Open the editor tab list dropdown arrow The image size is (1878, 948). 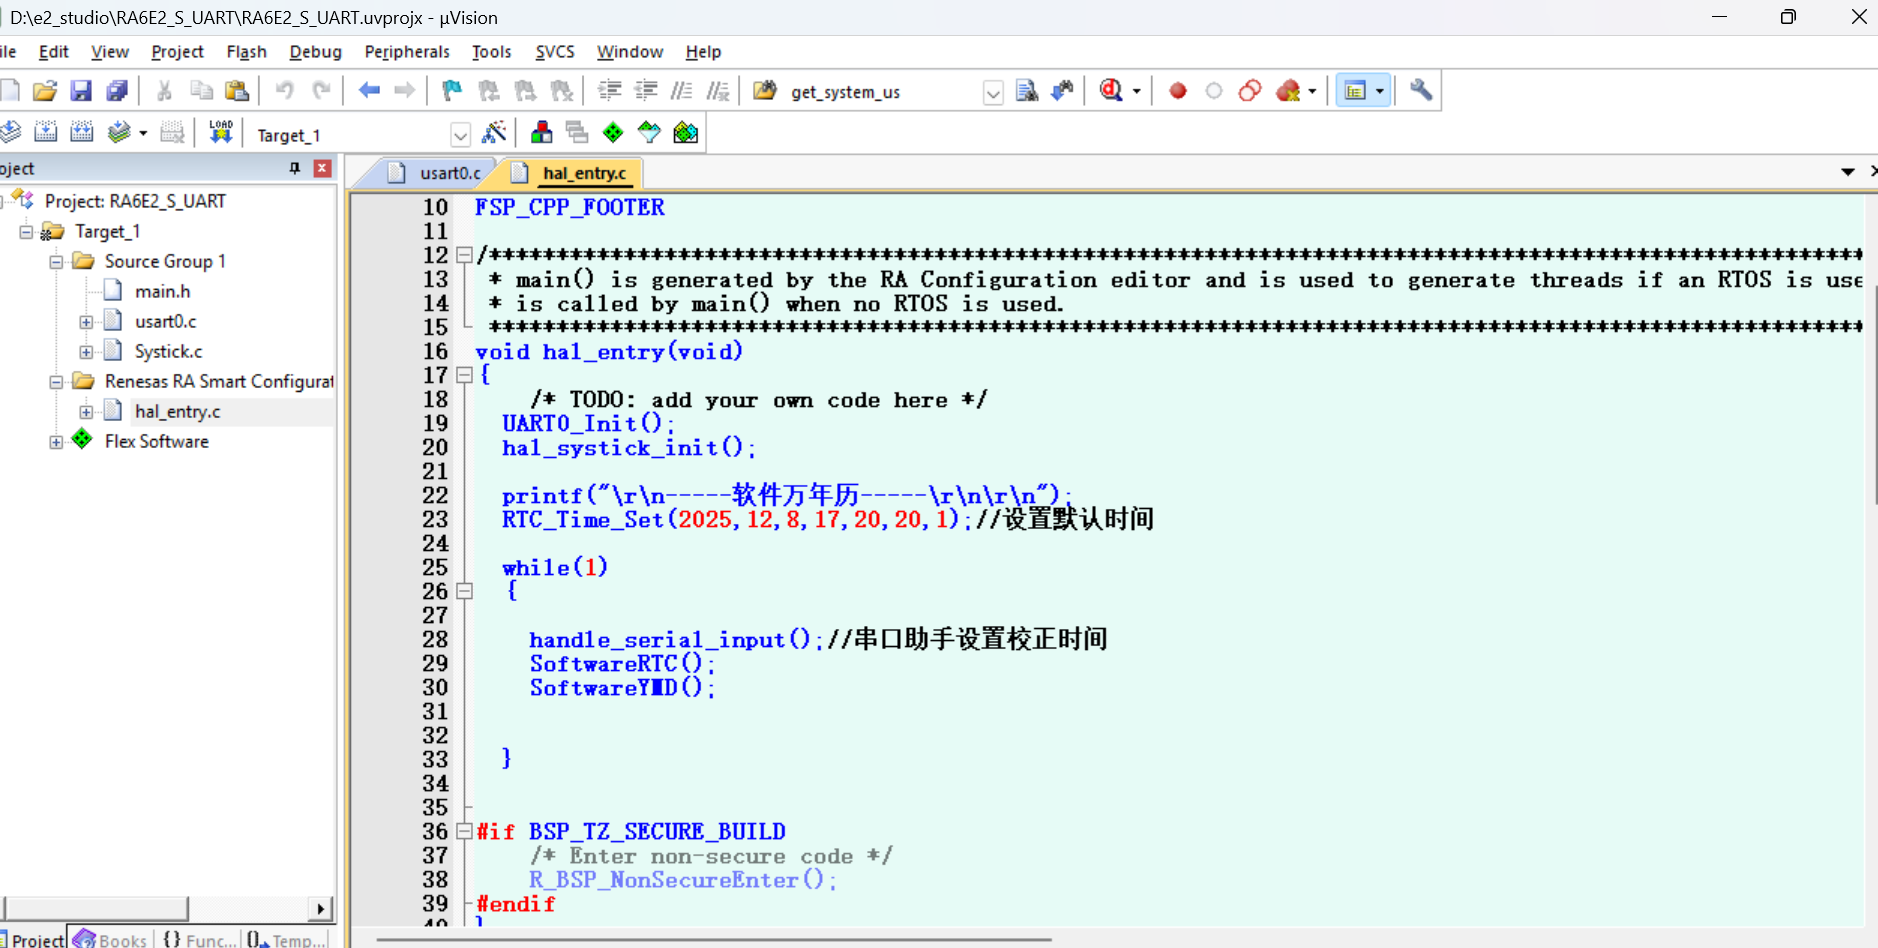[1847, 172]
